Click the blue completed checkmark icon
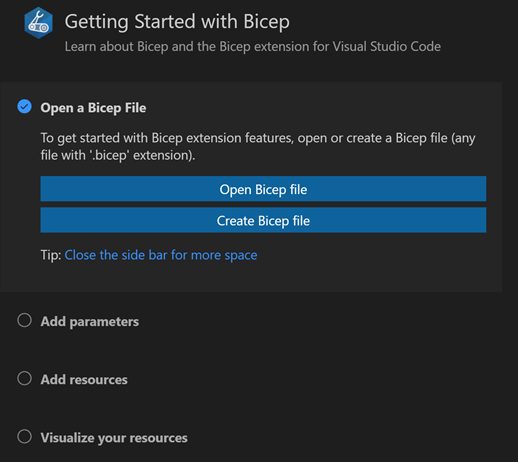 24,107
